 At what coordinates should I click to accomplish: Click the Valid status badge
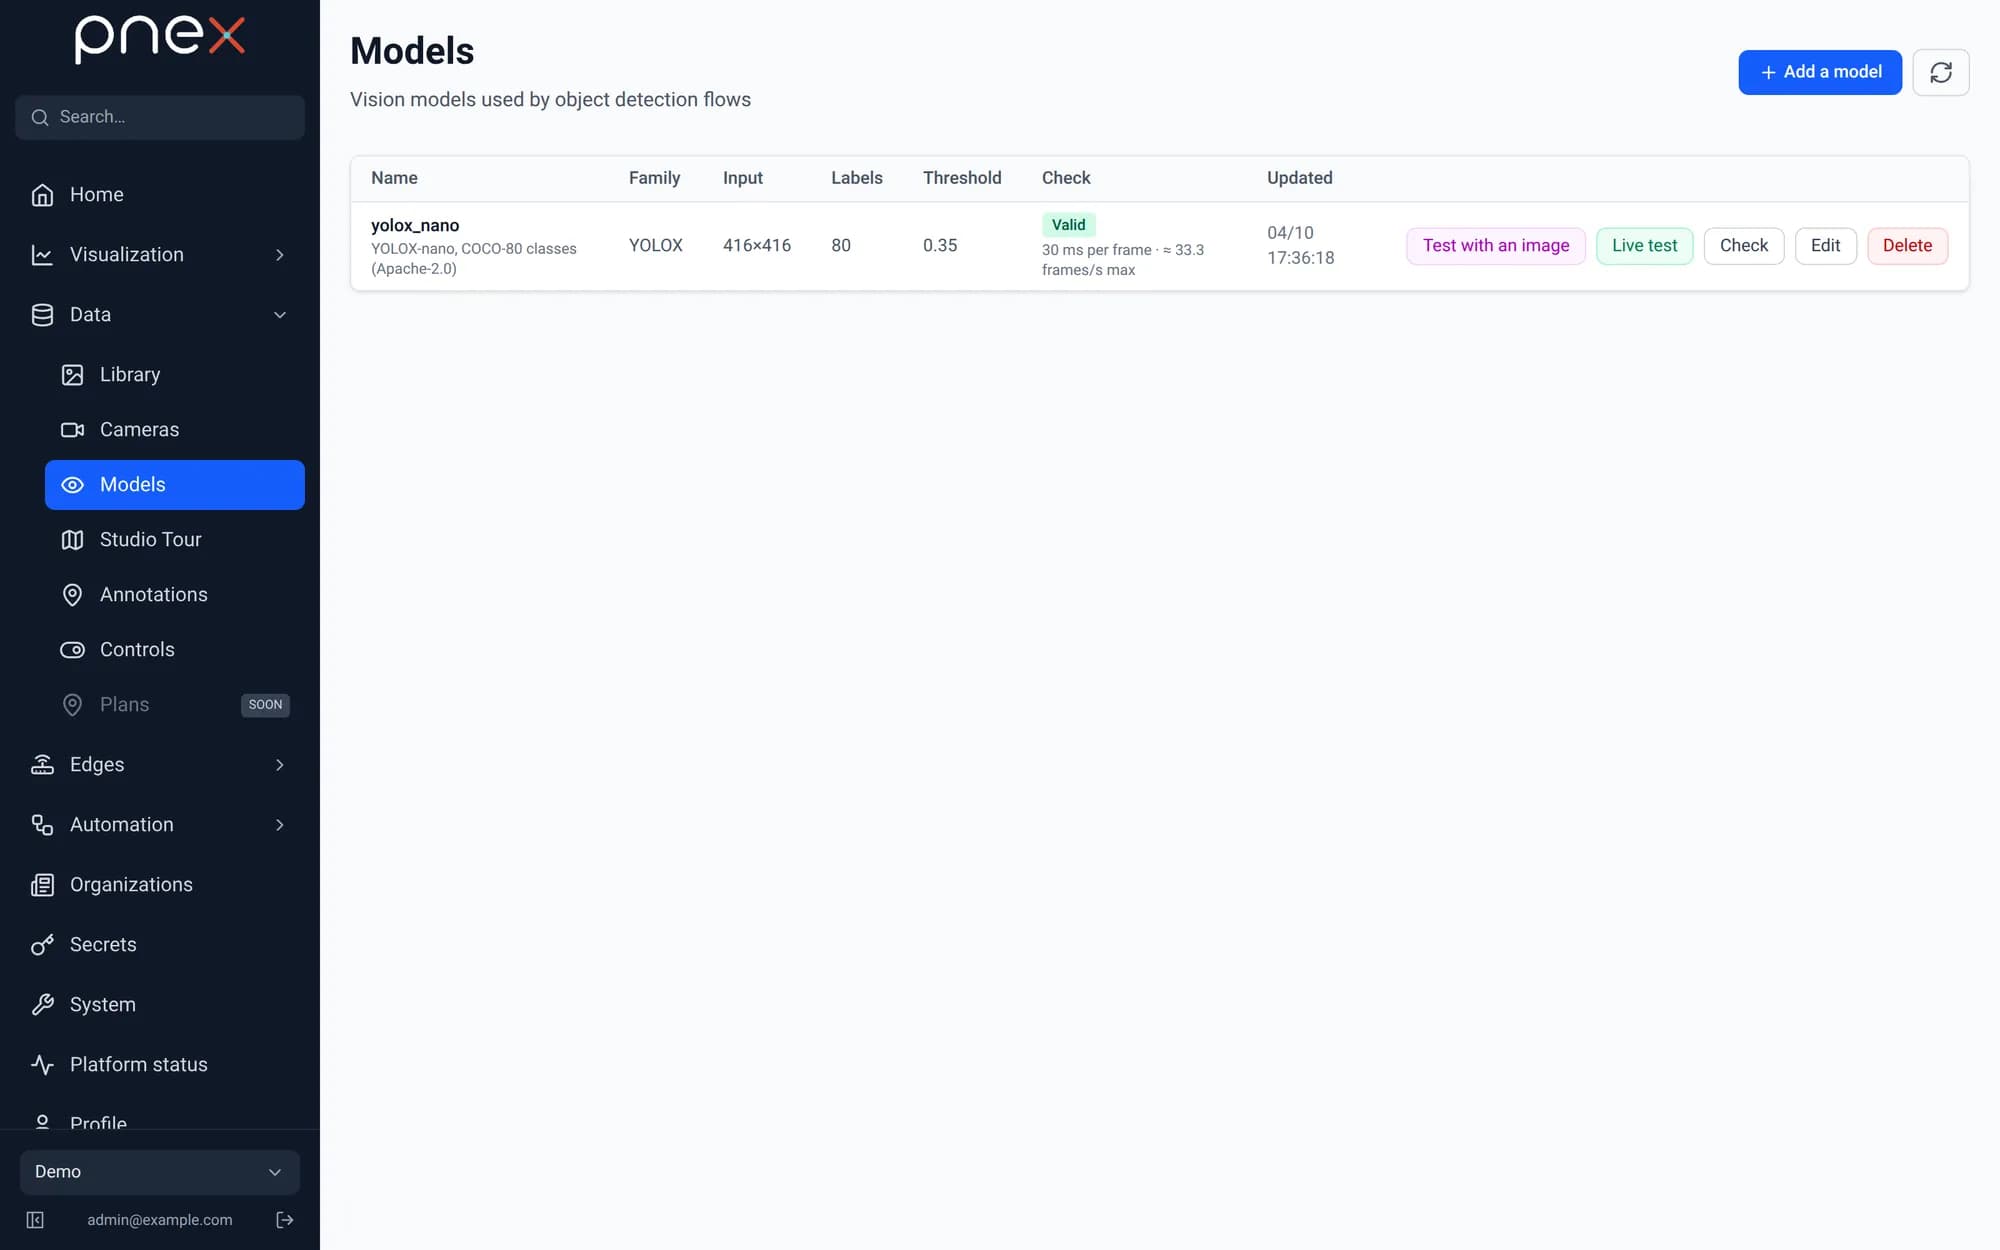point(1068,225)
